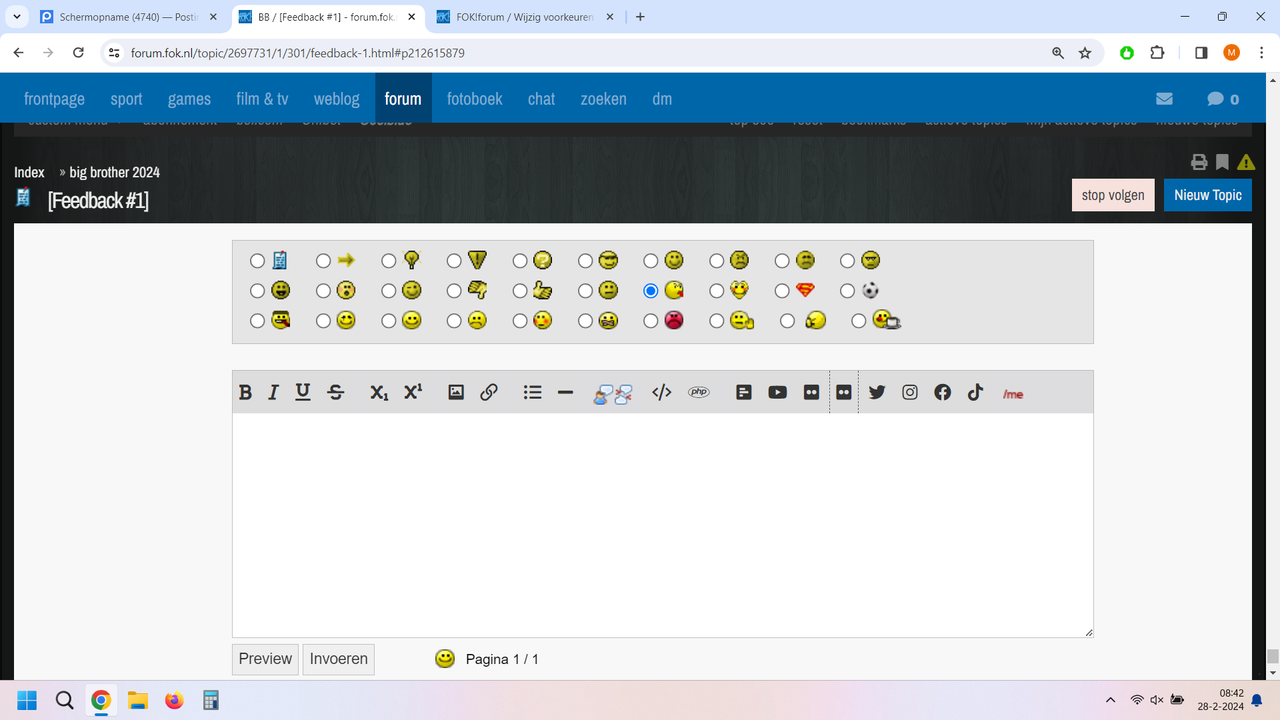Click the Preview button
The height and width of the screenshot is (720, 1280).
point(264,658)
